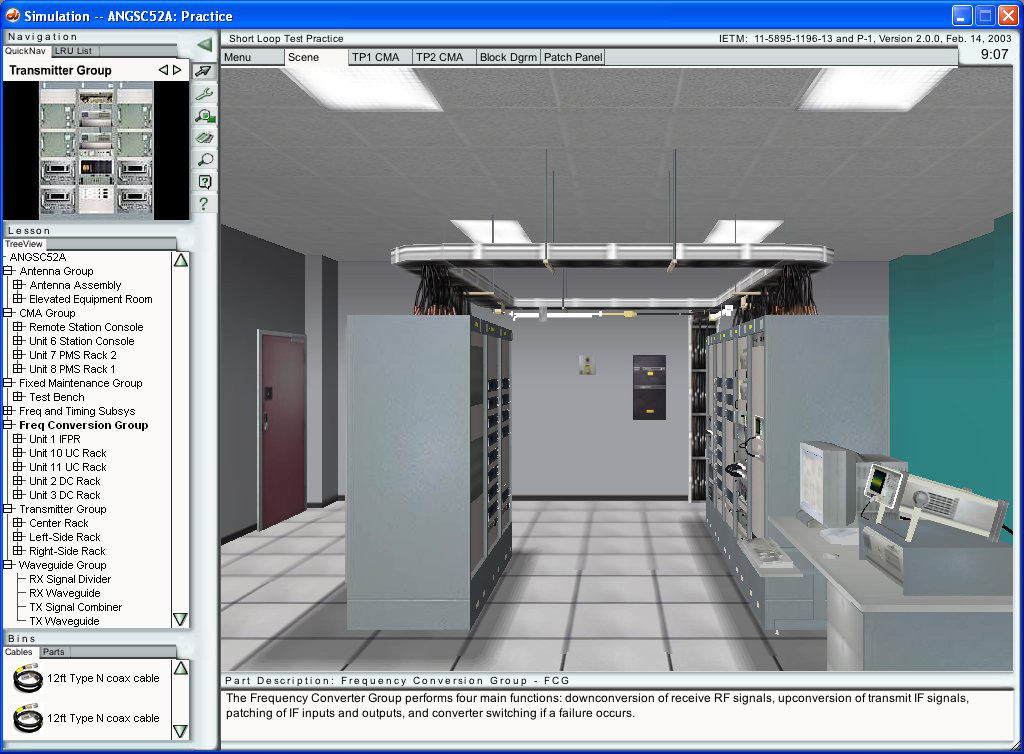Select Unit 10 UC Rack in tree
Screen dimensions: 1024x754
coord(67,453)
